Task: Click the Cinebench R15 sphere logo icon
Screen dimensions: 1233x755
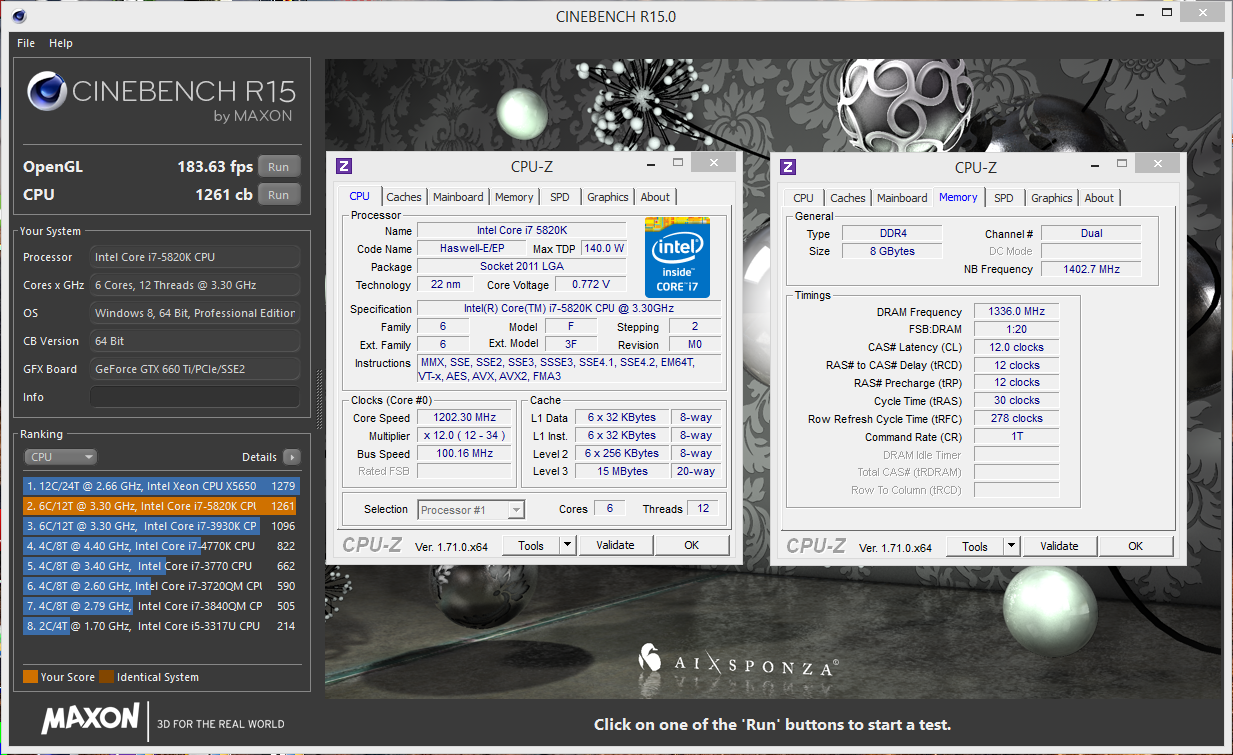Action: coord(47,92)
